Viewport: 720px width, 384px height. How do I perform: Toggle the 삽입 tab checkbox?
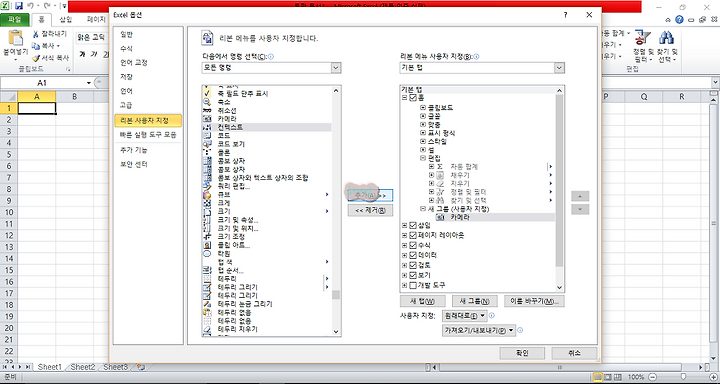pos(412,226)
